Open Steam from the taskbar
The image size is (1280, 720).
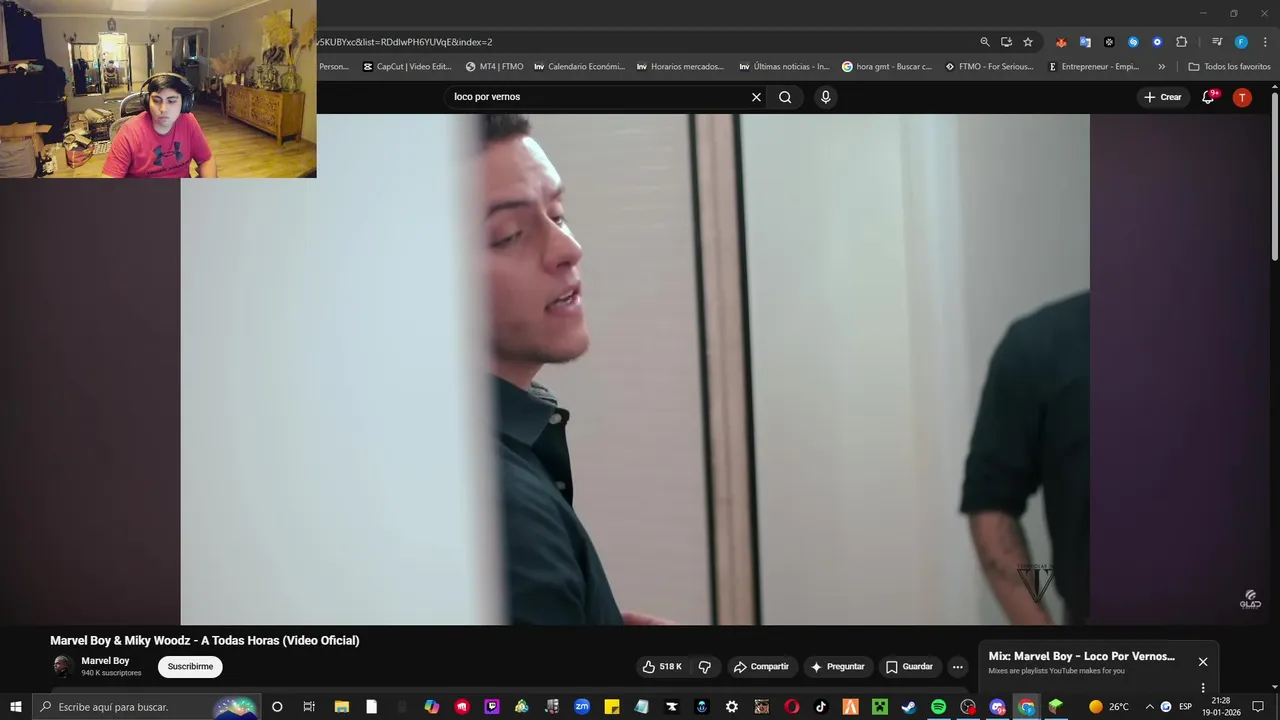coord(908,707)
